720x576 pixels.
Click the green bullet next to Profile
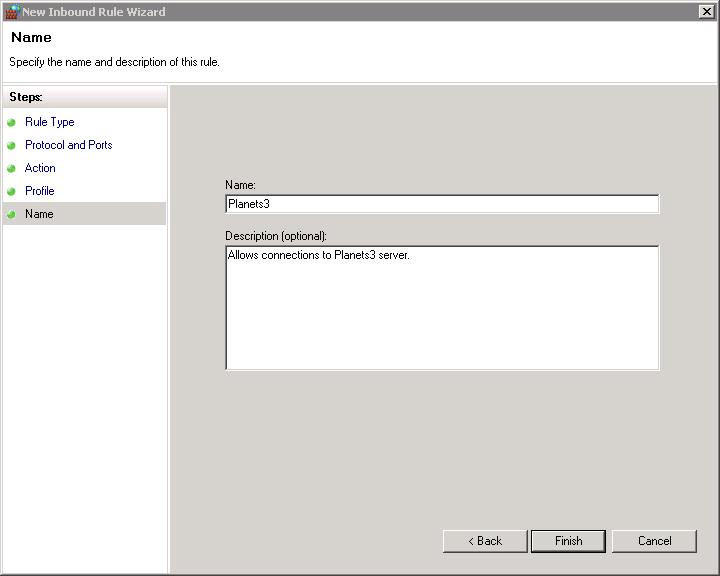click(12, 191)
